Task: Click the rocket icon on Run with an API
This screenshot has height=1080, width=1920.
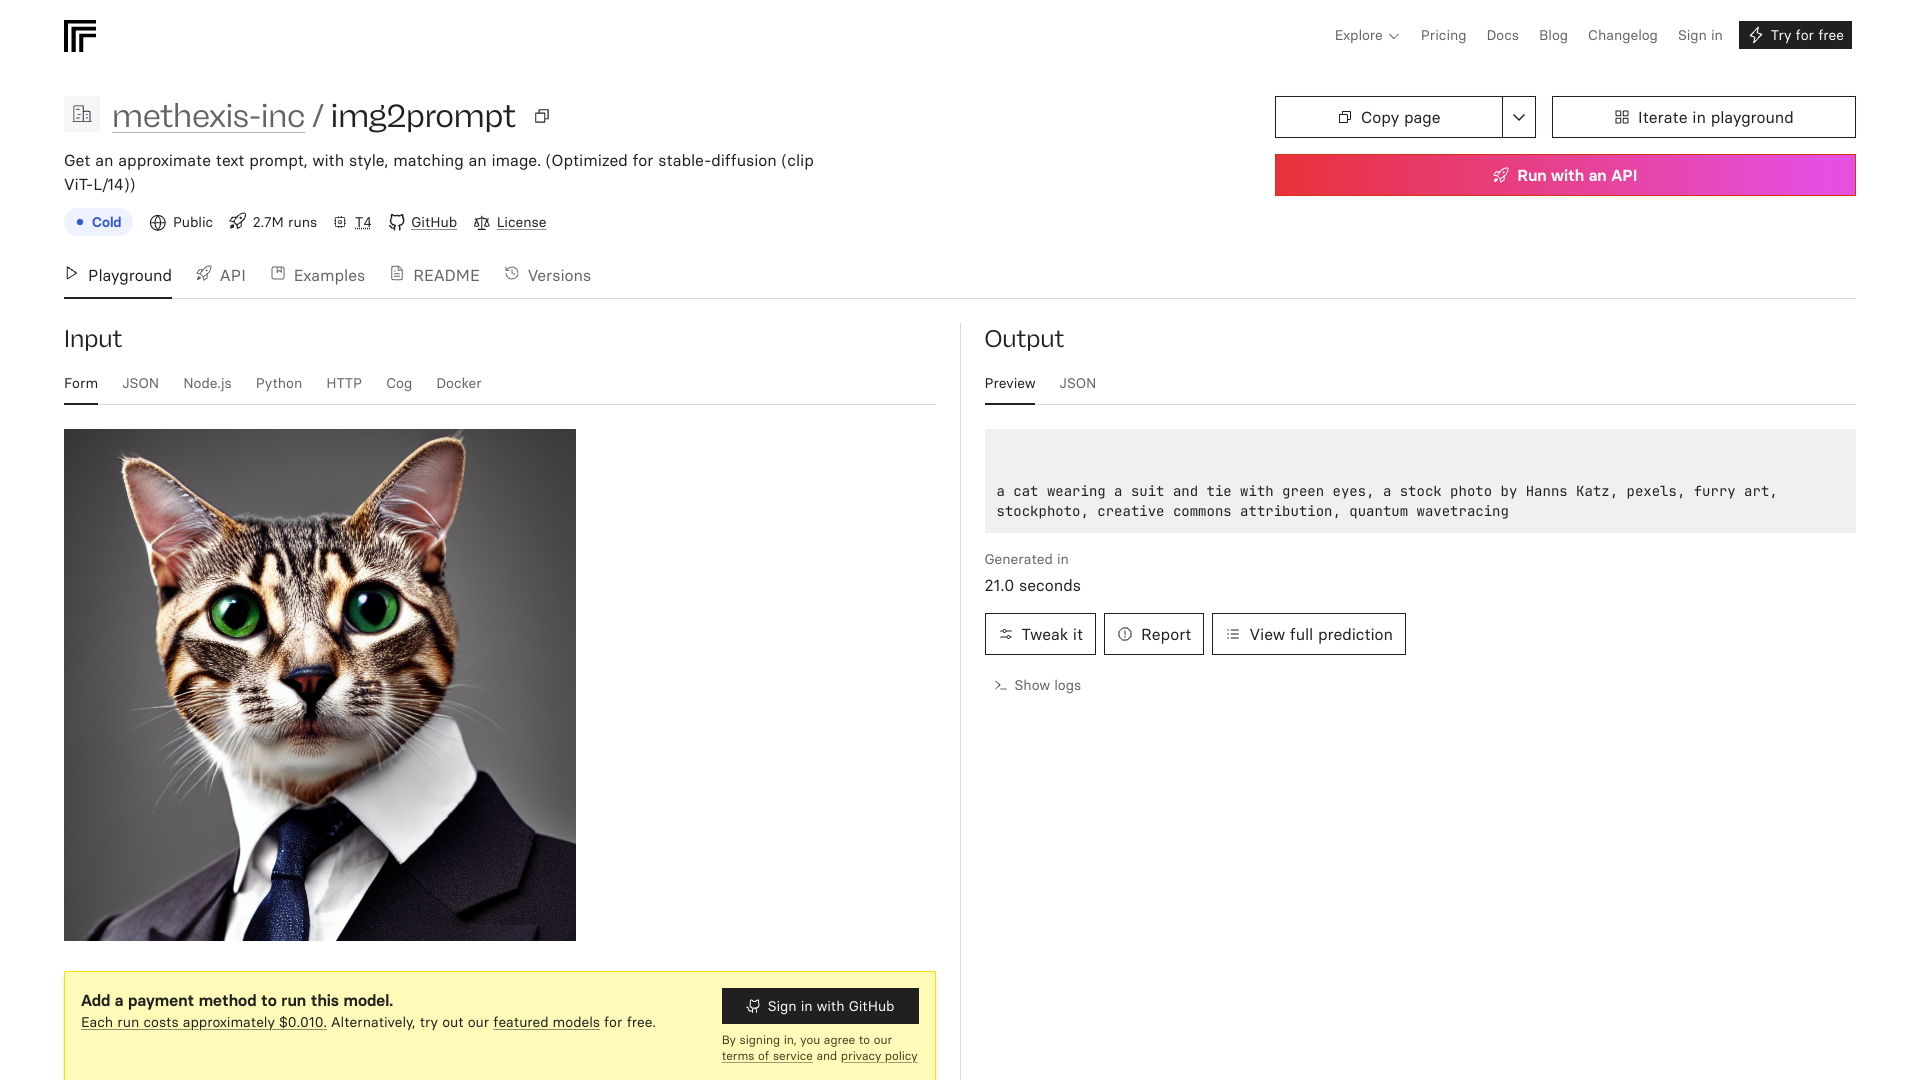Action: point(1500,175)
